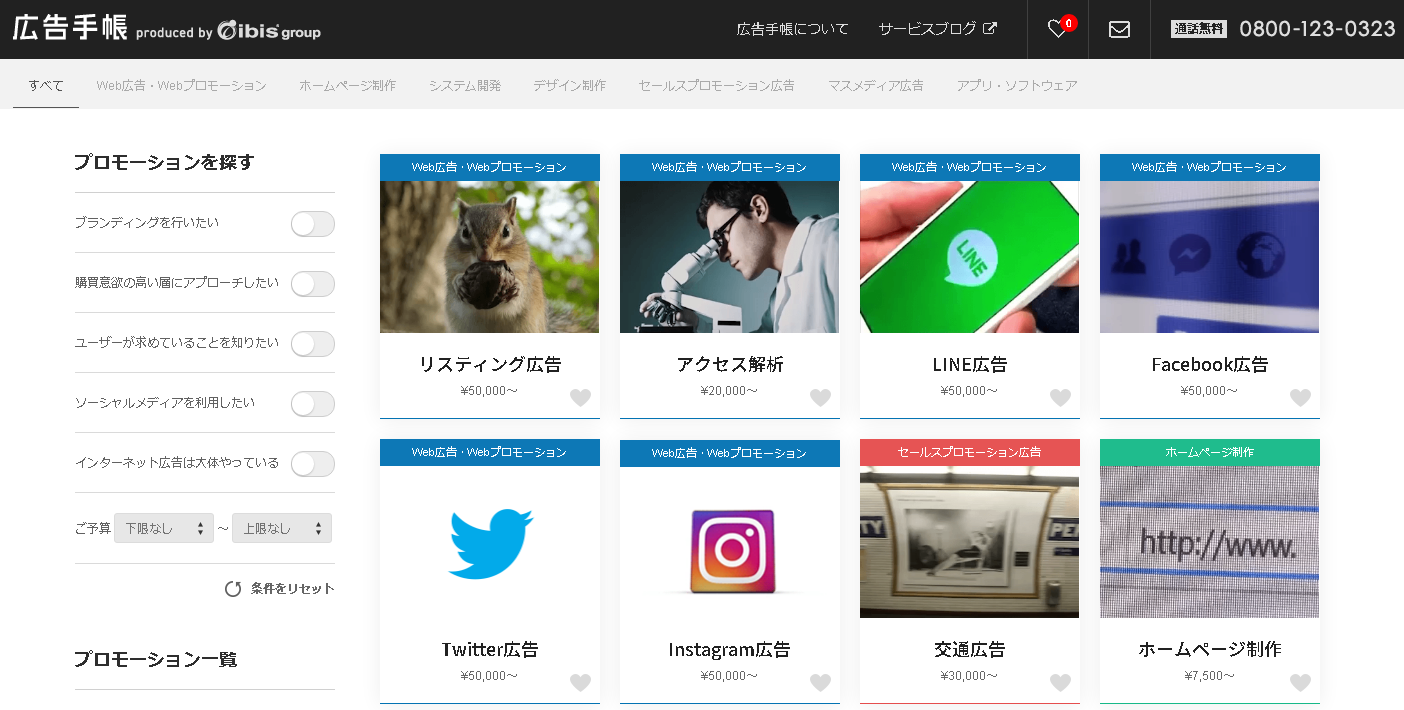
Task: Click the Instagram広告 title
Action: 730,649
